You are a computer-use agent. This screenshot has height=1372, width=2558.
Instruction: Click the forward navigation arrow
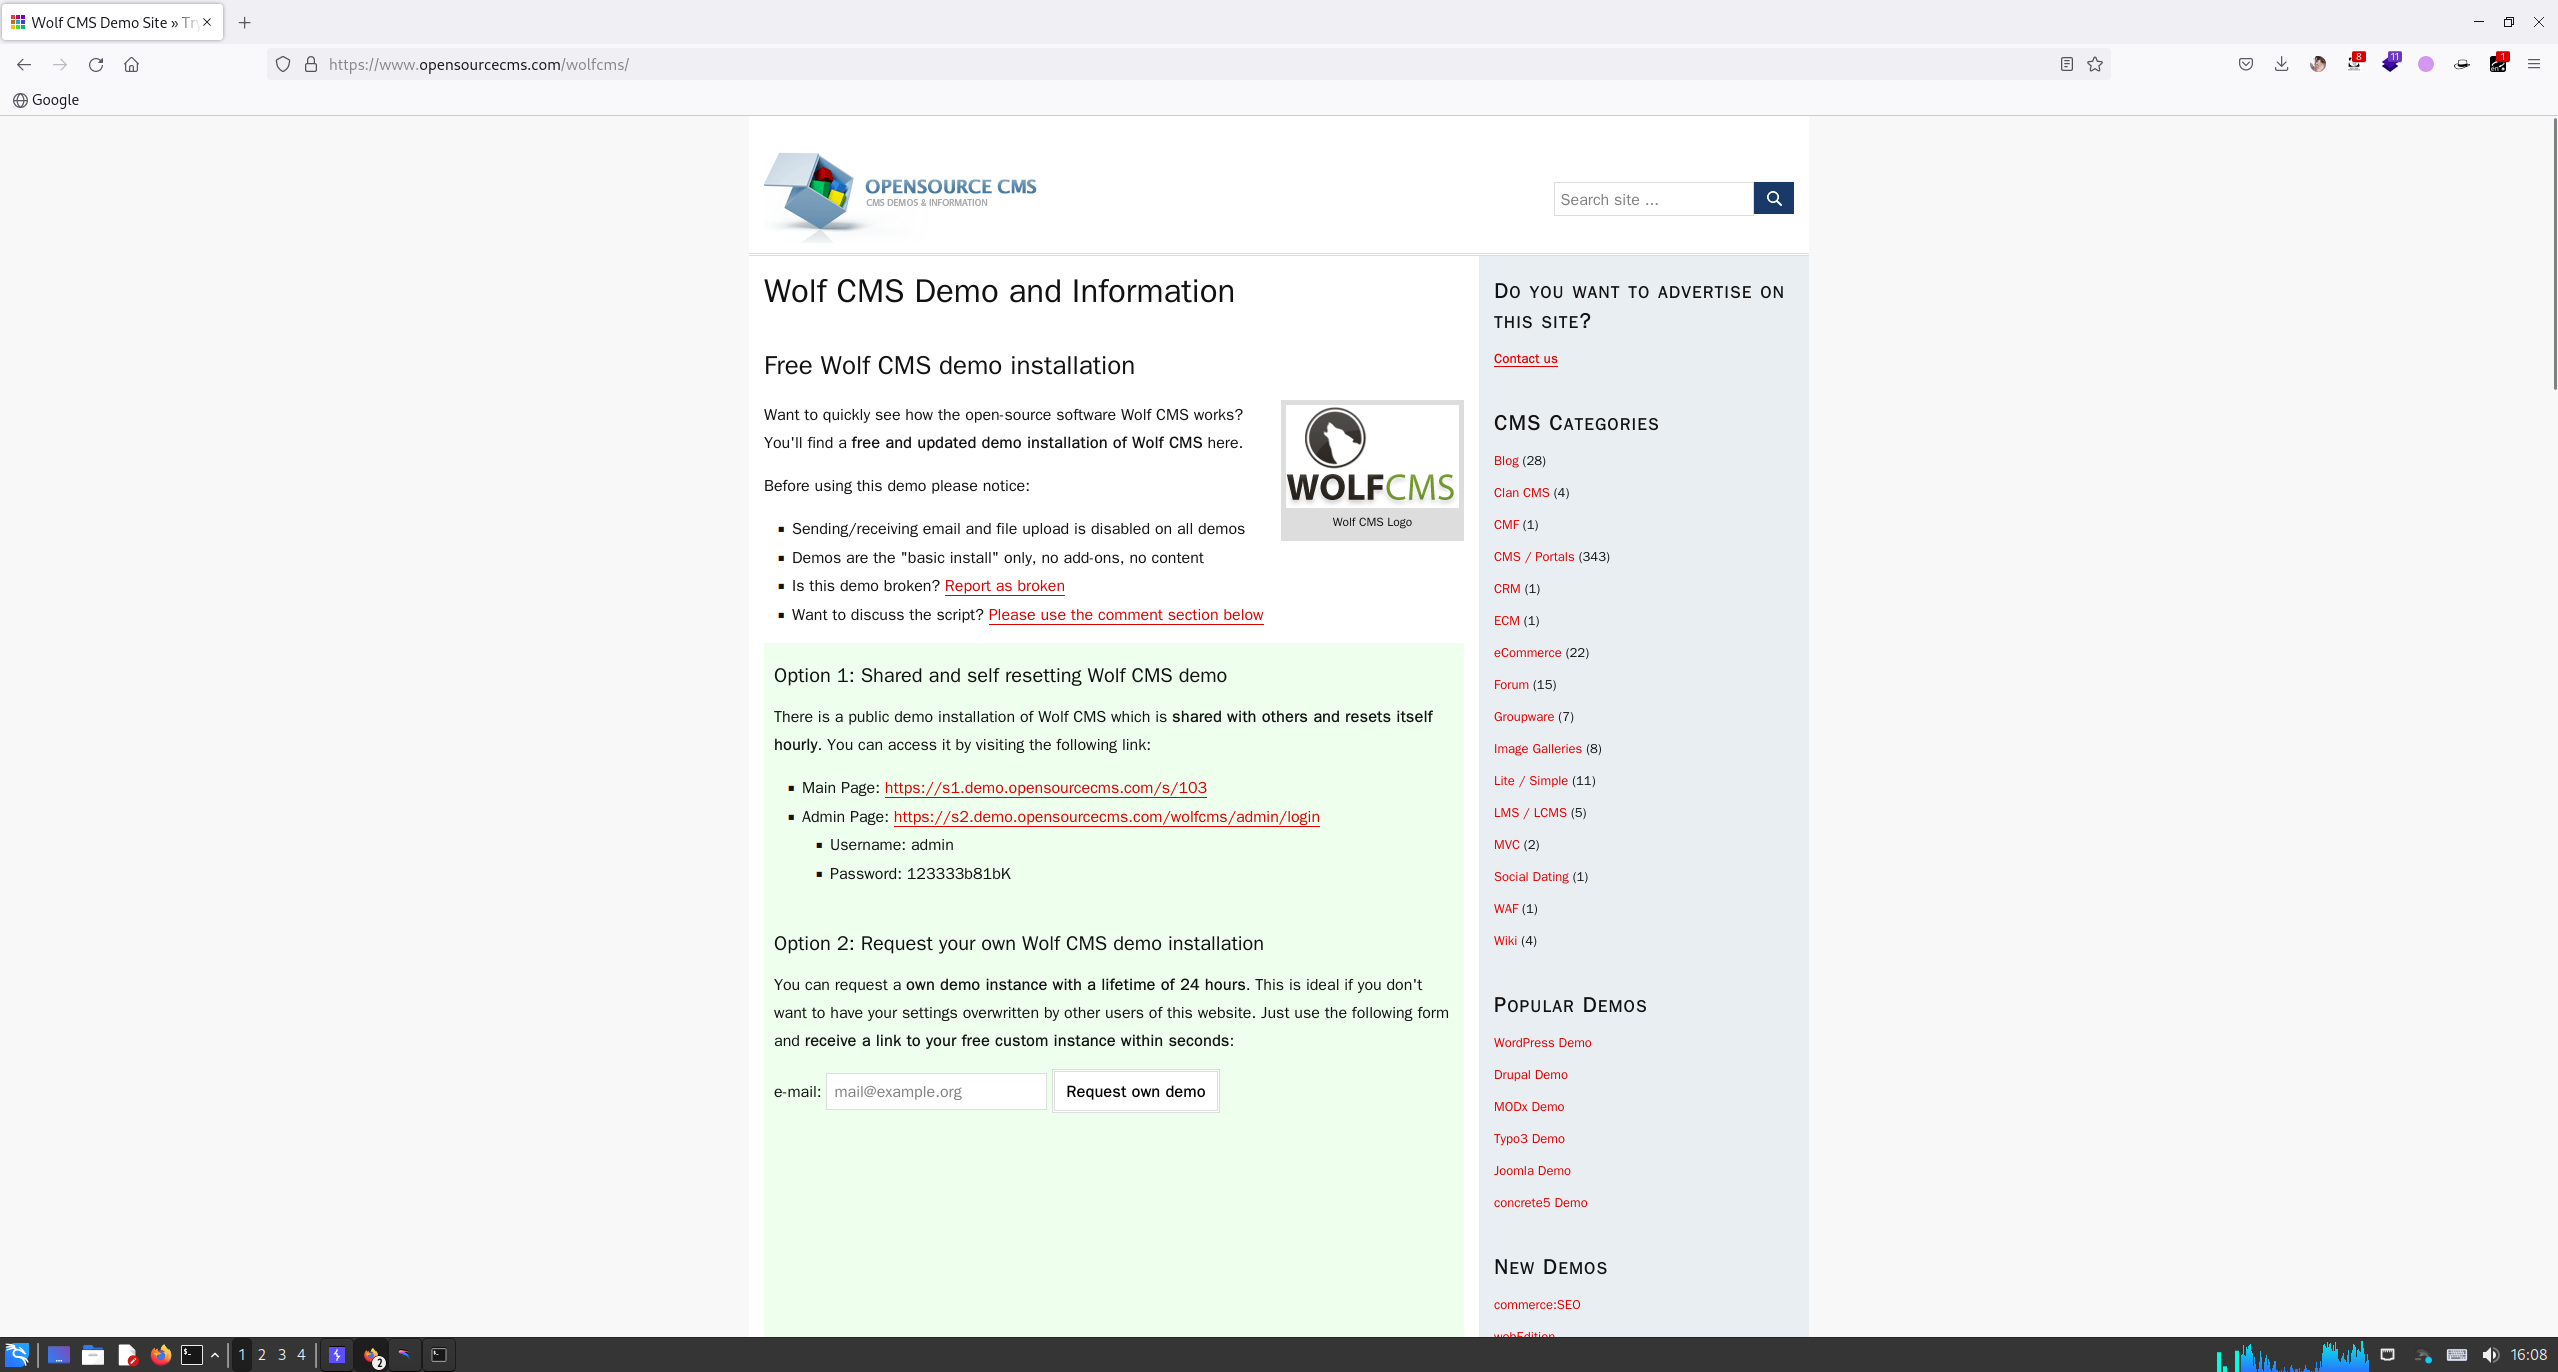60,64
